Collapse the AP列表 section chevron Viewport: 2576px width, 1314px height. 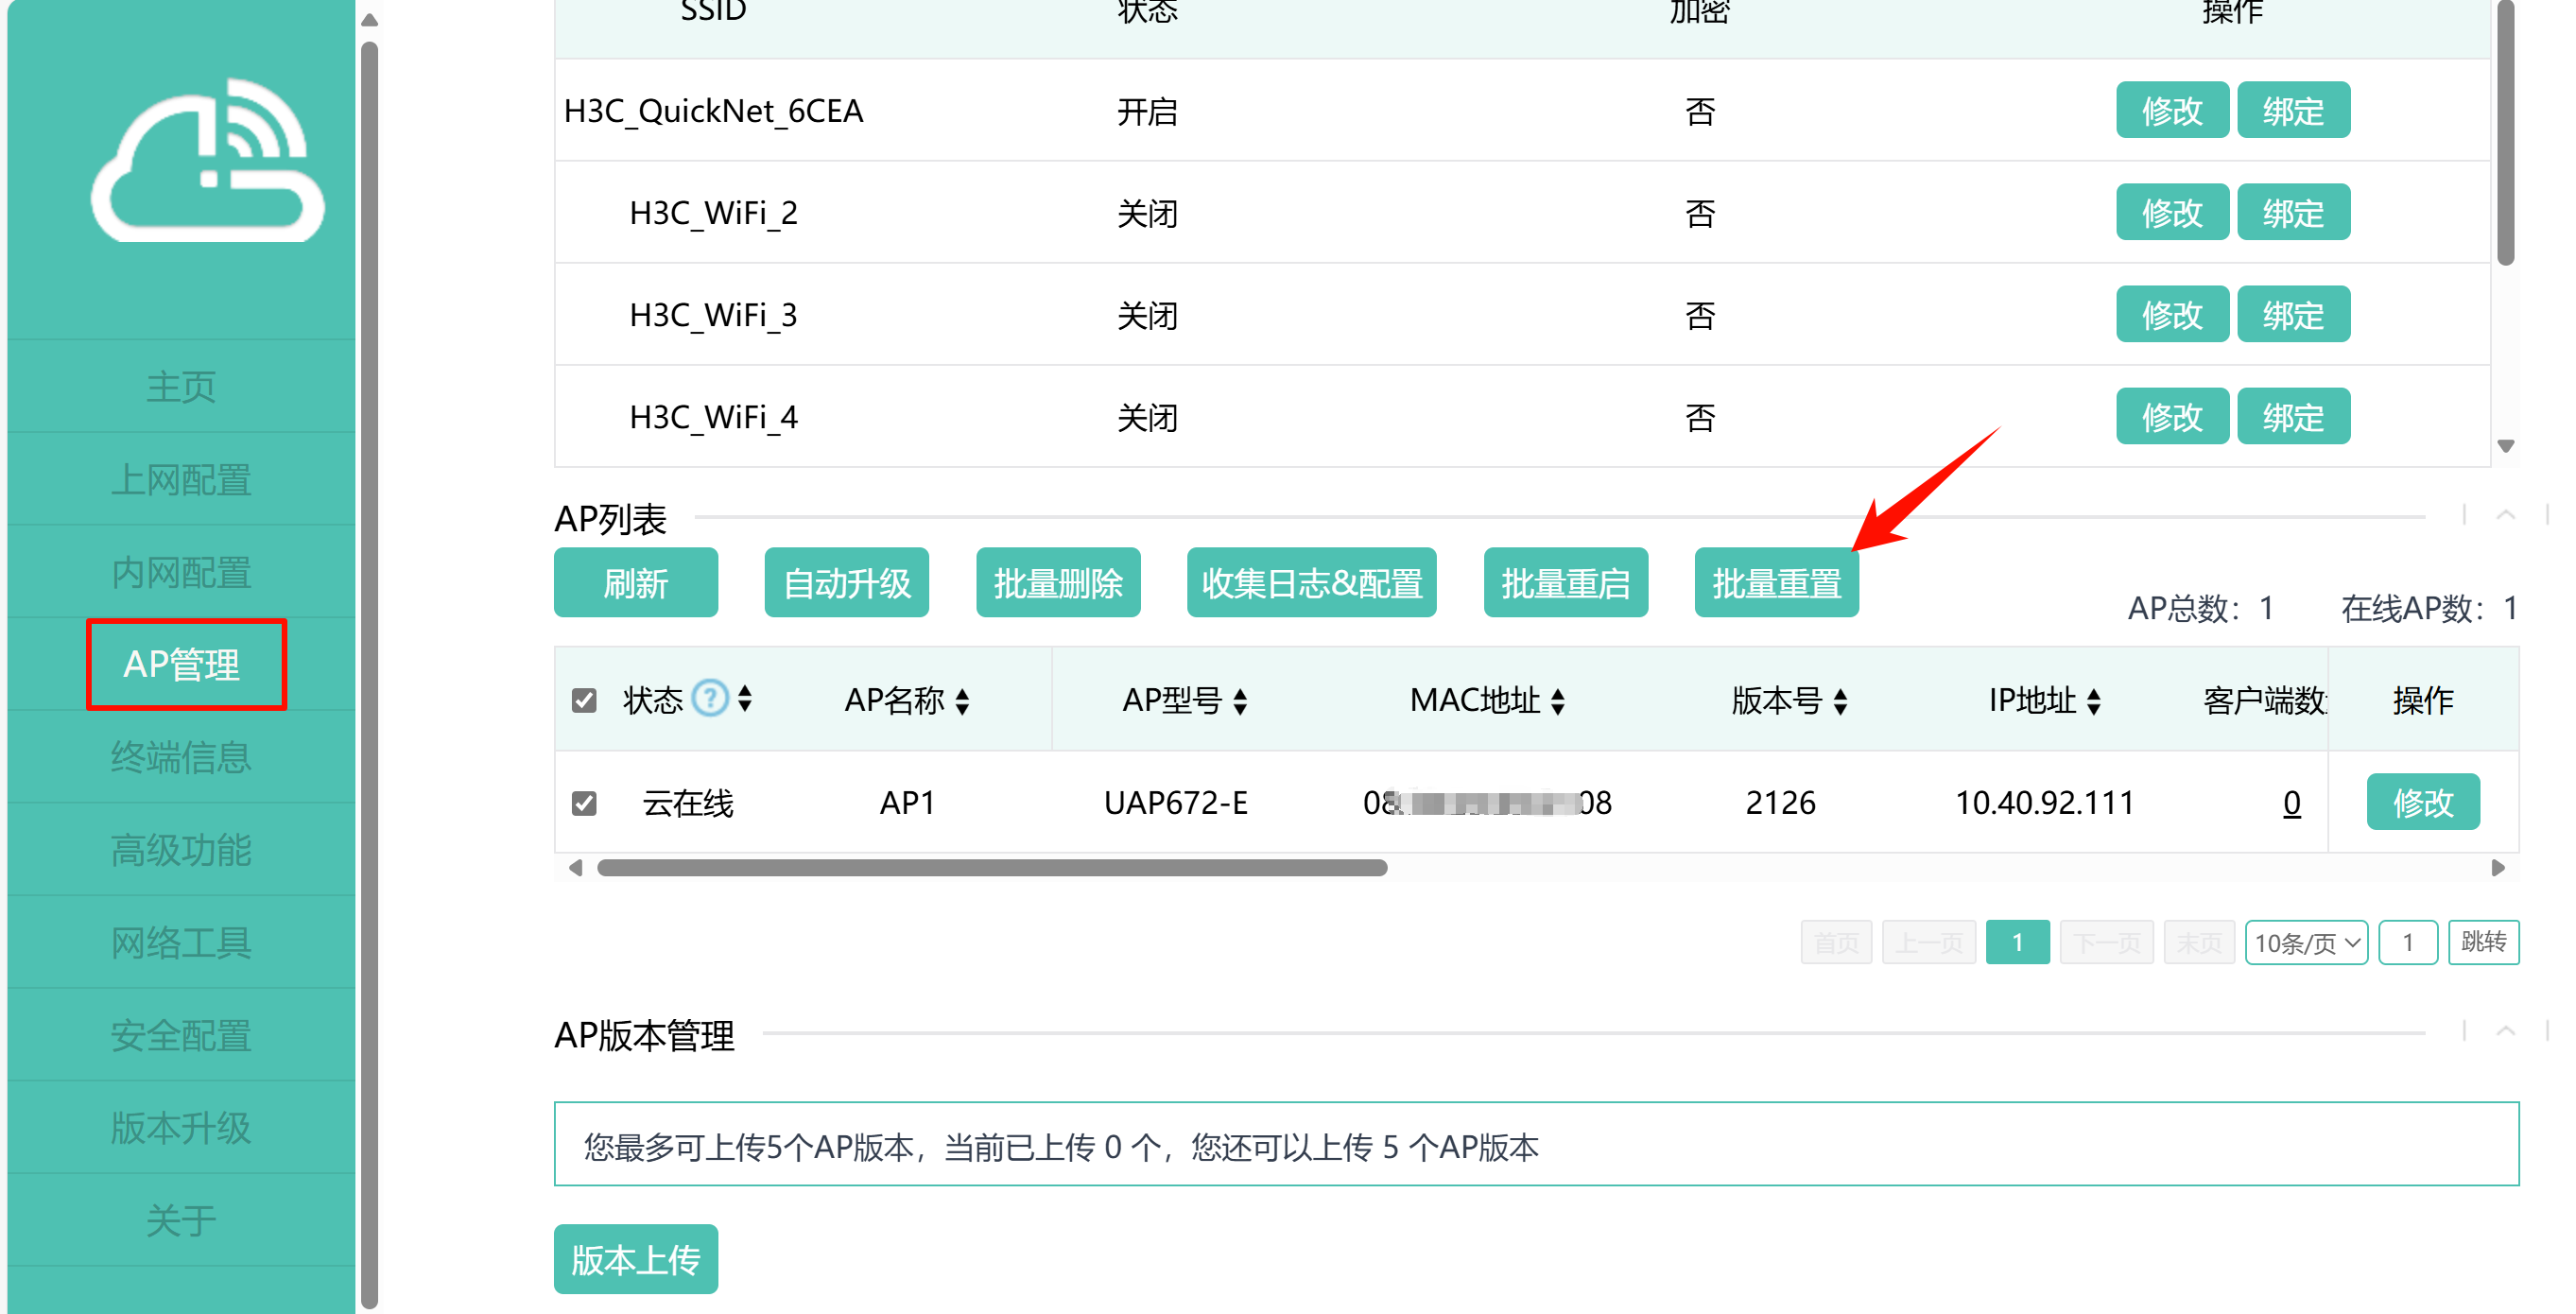click(2505, 515)
